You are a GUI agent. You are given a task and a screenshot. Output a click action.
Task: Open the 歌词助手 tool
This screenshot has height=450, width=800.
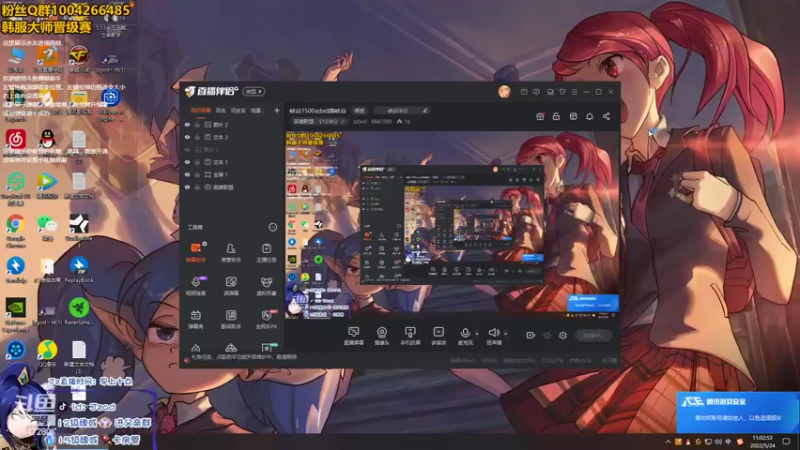point(231,319)
